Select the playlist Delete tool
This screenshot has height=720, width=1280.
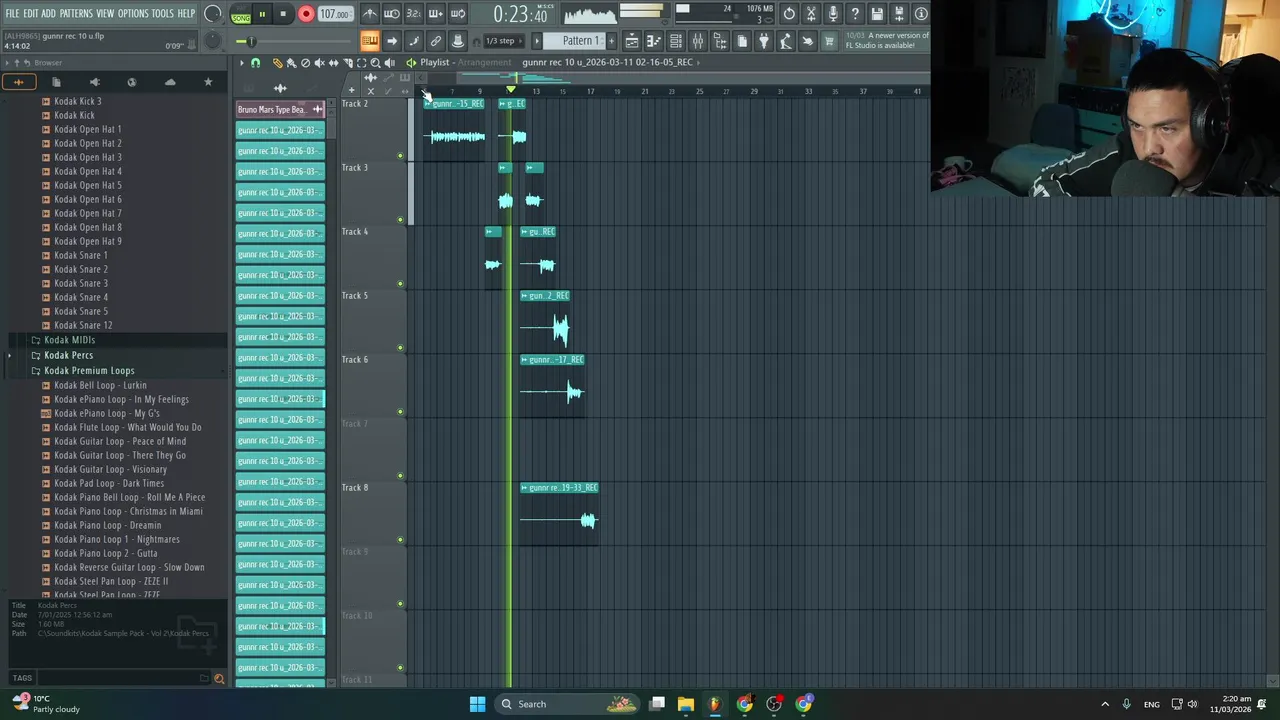pyautogui.click(x=305, y=62)
